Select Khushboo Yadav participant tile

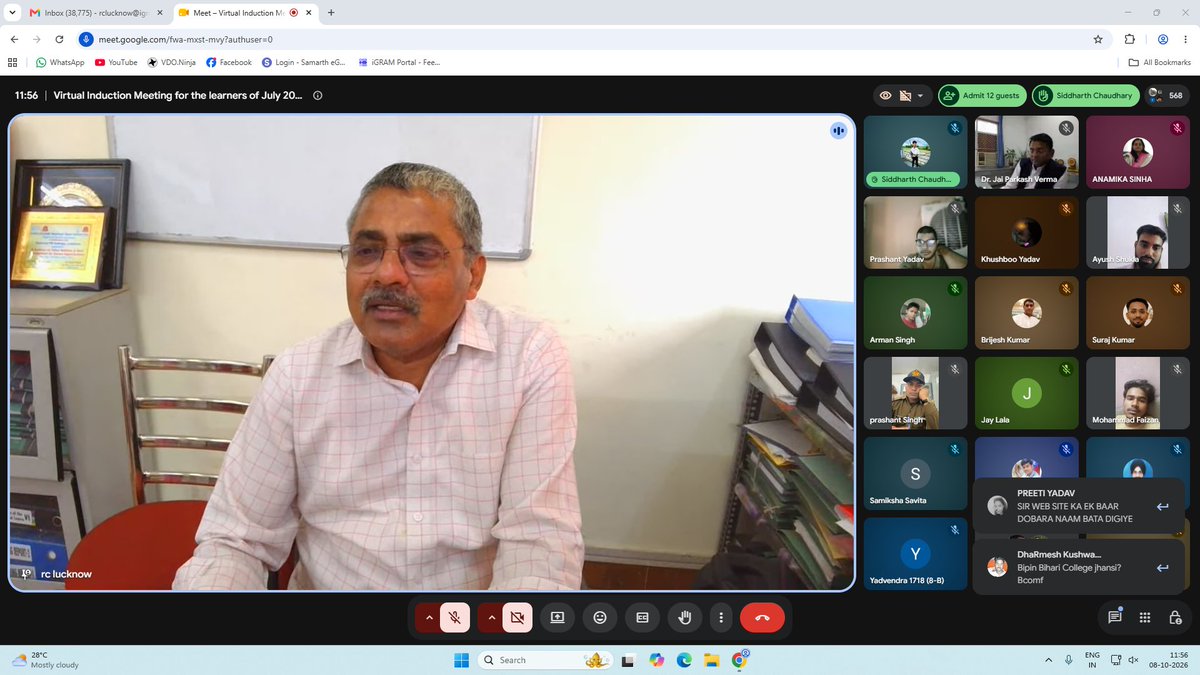[x=1026, y=232]
